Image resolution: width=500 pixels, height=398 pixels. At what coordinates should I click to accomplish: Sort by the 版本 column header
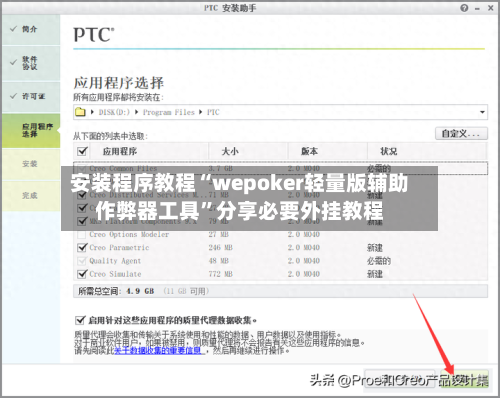(x=309, y=151)
